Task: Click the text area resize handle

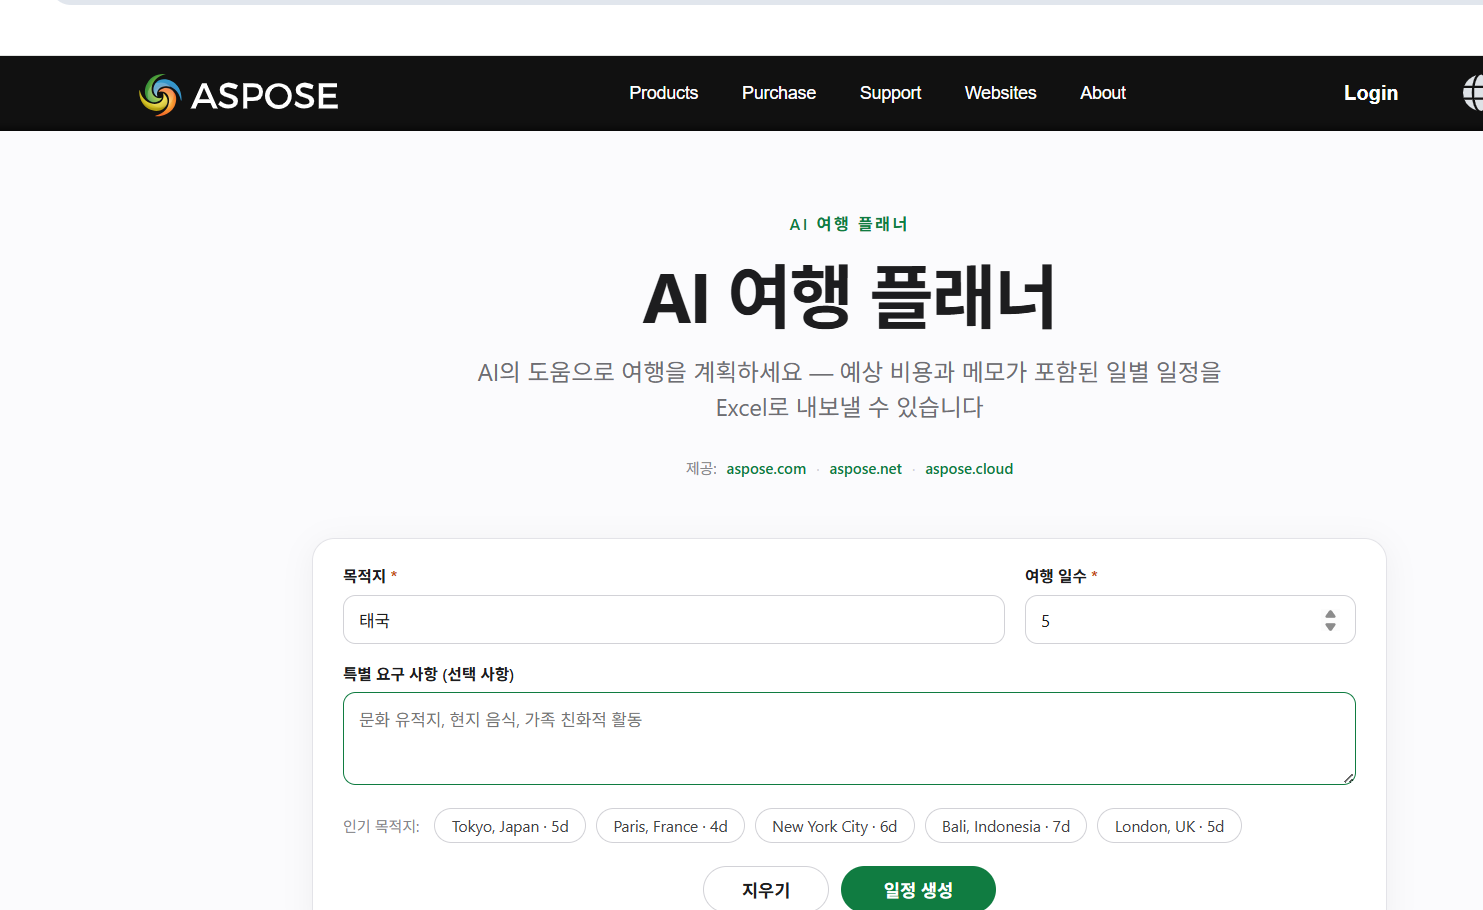Action: (x=1348, y=777)
